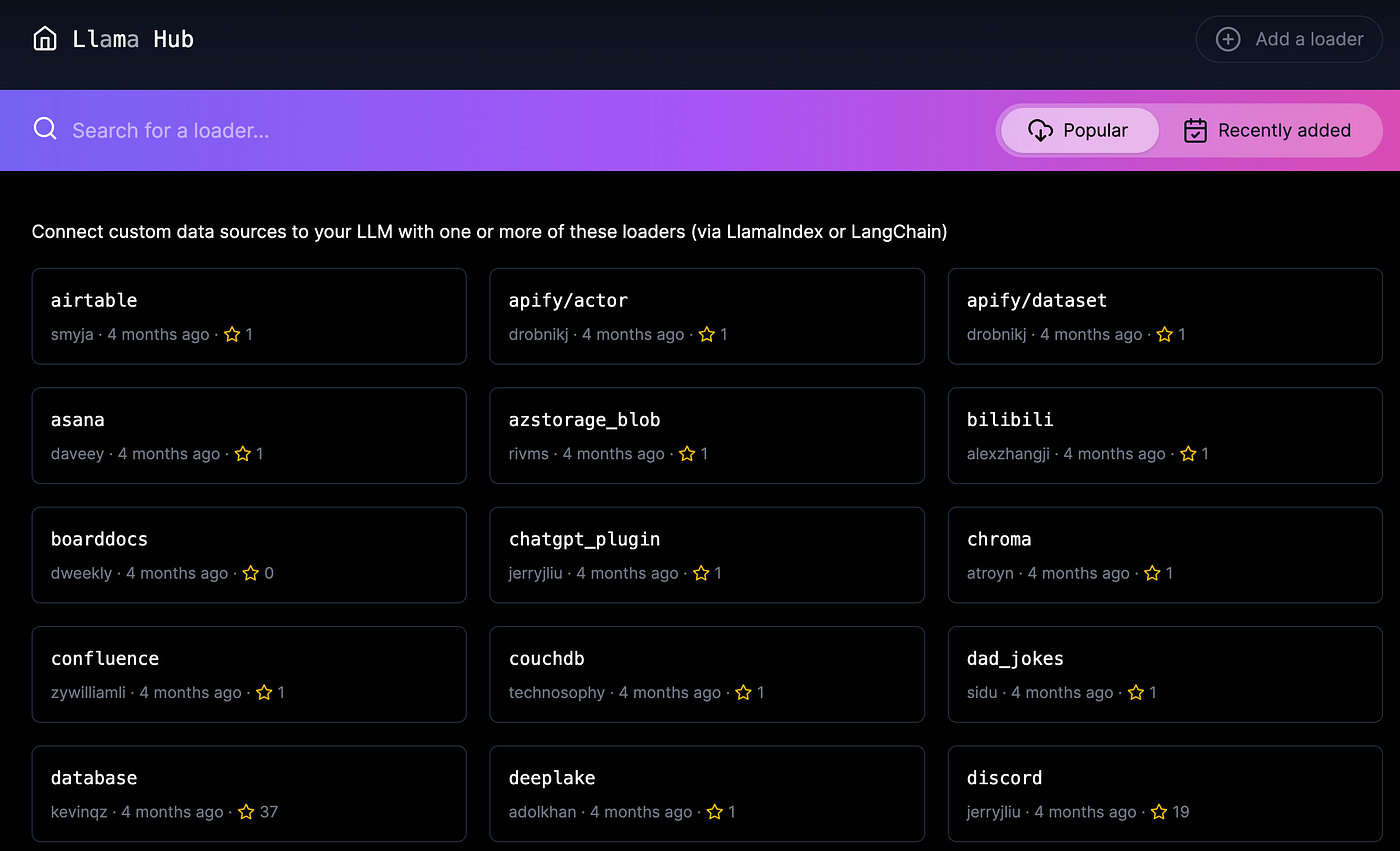Click the star icon on discord card

(1159, 812)
